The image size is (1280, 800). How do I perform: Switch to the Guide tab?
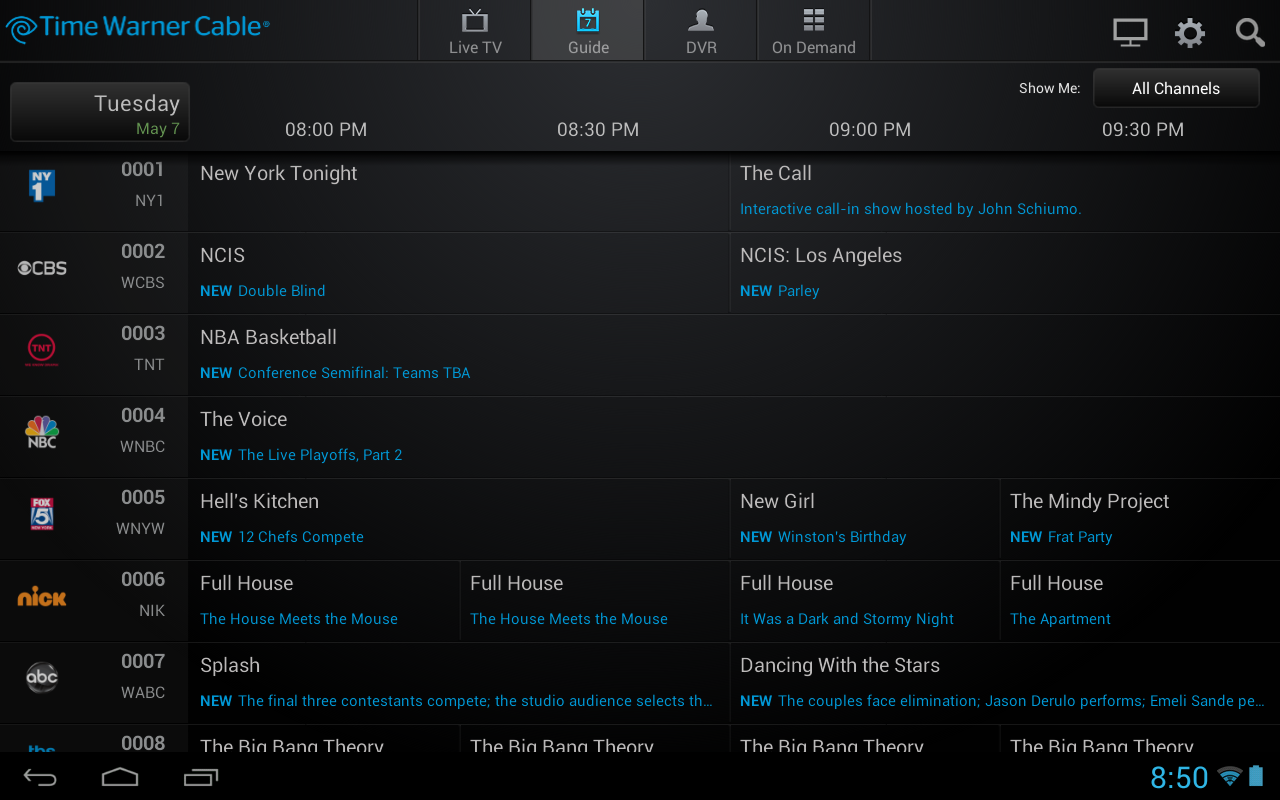pyautogui.click(x=588, y=31)
